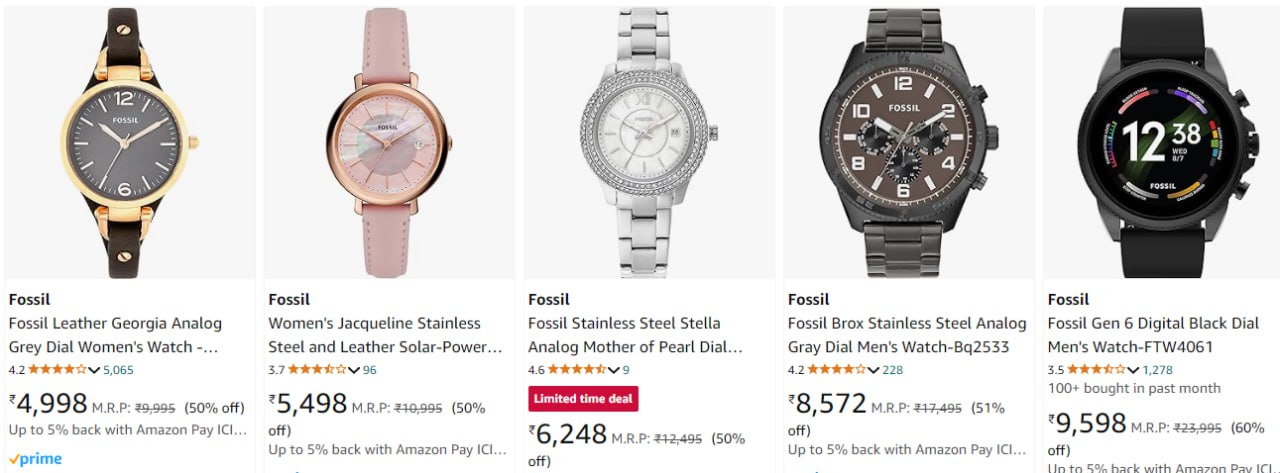
Task: View the 1,278 reviews for Gen 6 watch
Action: [1158, 369]
